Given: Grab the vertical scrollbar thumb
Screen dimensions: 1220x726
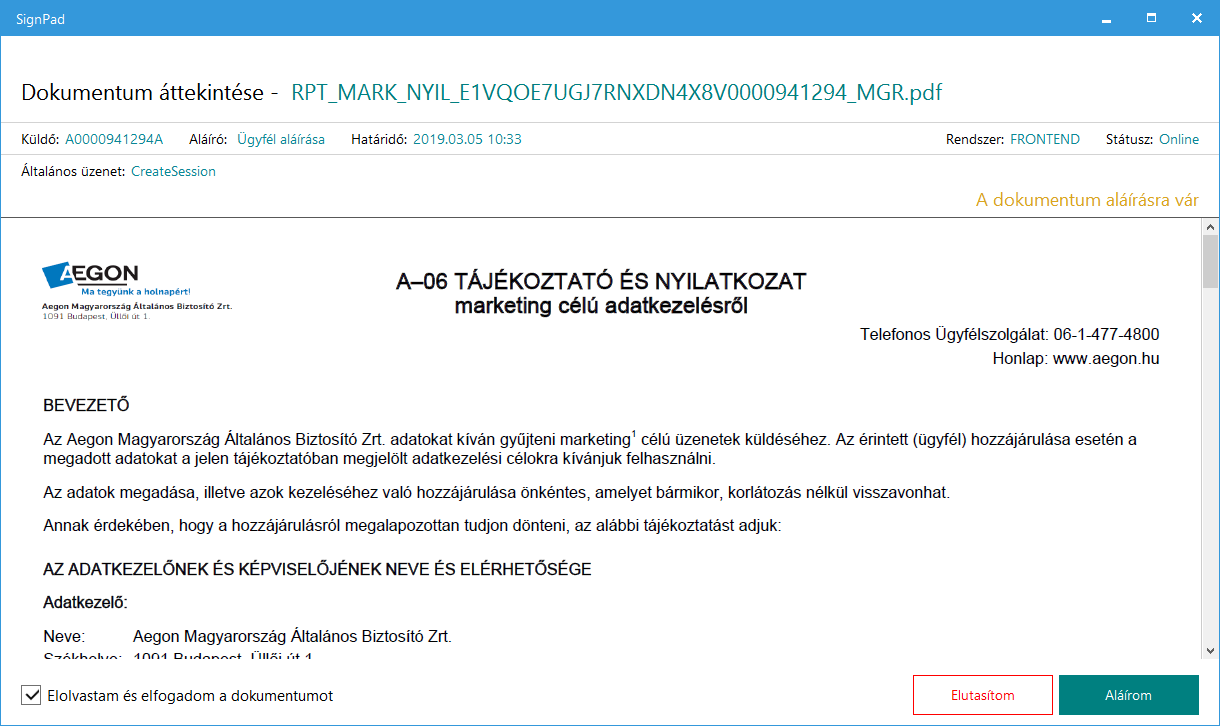Looking at the screenshot, I should pyautogui.click(x=1209, y=262).
